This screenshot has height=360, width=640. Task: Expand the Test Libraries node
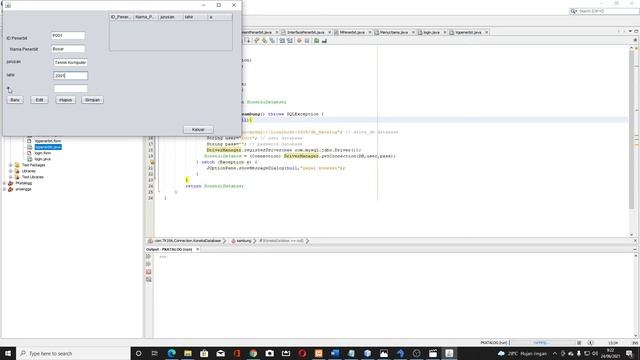pyautogui.click(x=11, y=178)
